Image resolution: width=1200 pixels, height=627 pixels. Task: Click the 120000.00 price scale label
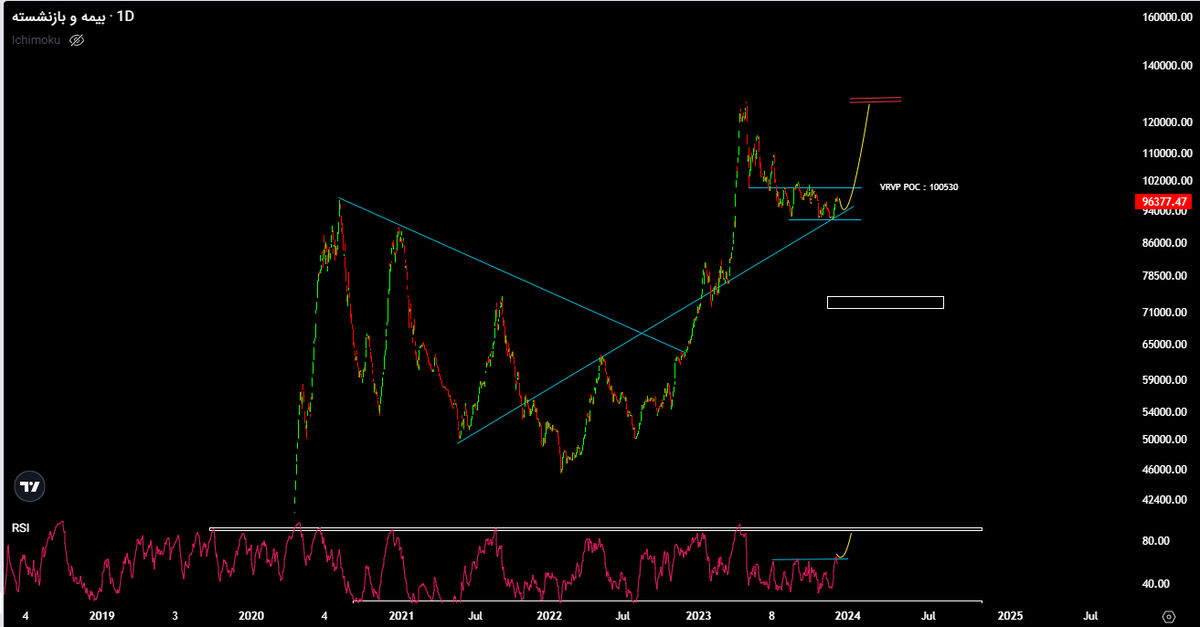(x=1166, y=122)
